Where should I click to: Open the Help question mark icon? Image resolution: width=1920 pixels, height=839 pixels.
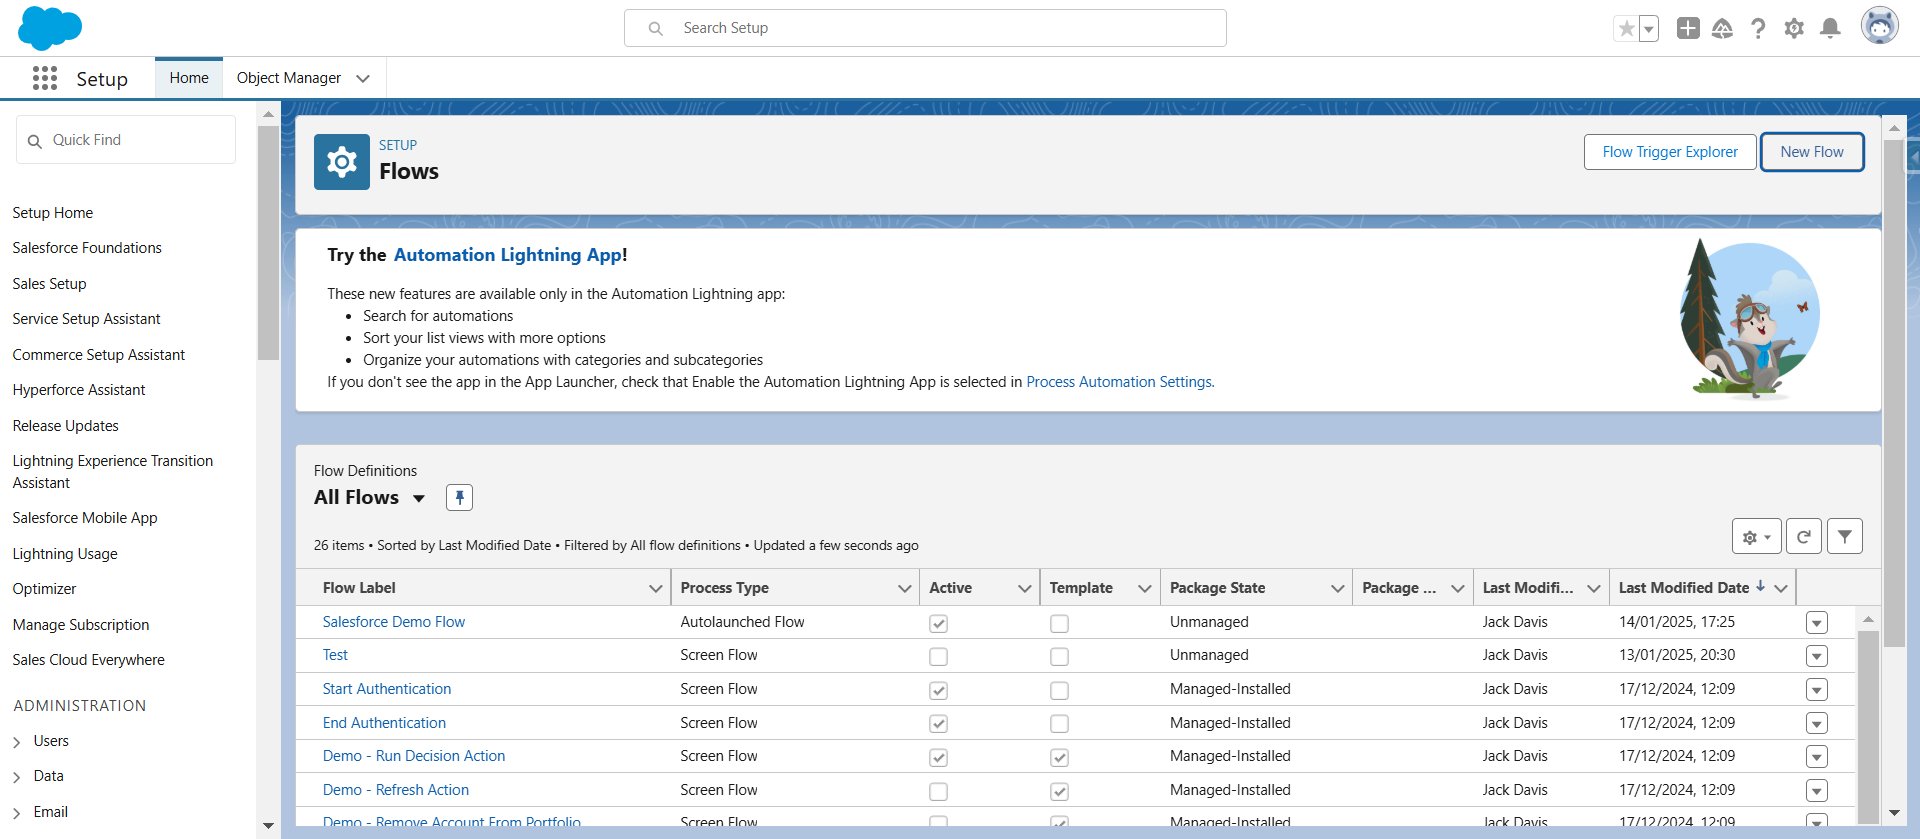click(x=1758, y=28)
